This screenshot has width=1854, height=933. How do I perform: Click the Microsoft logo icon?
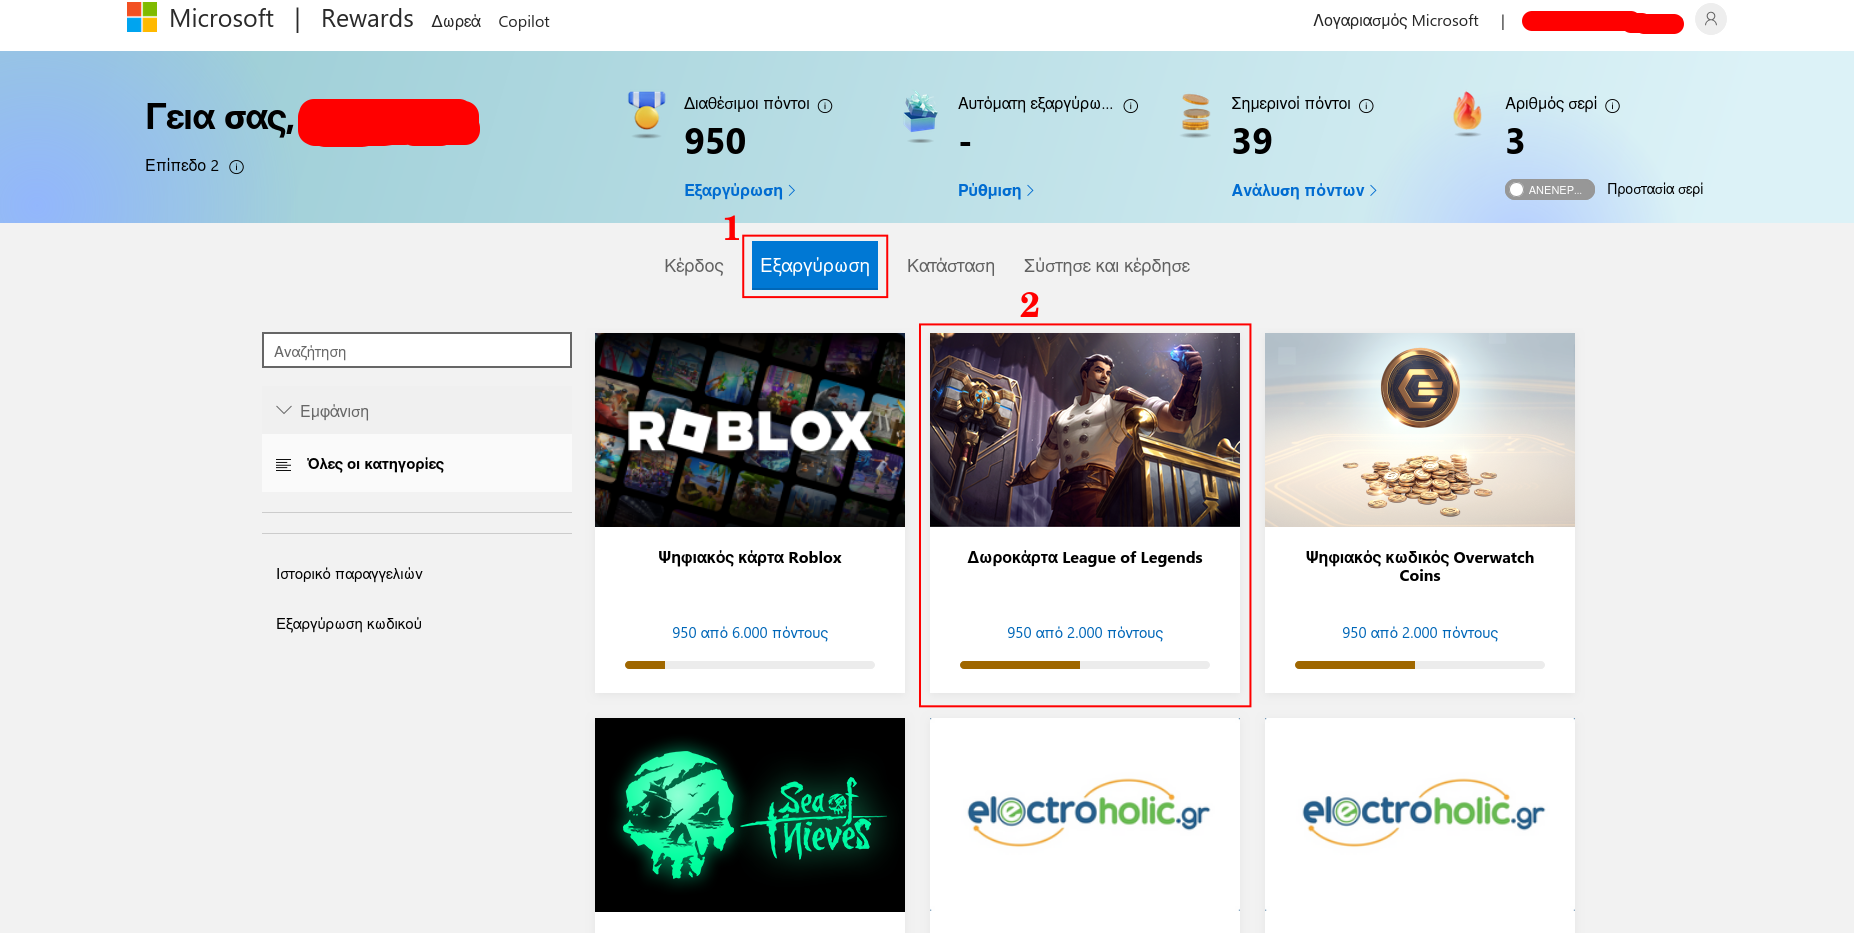142,17
